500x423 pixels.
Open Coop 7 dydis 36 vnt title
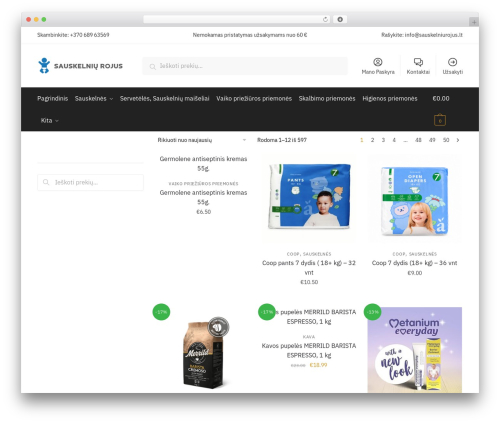(414, 263)
